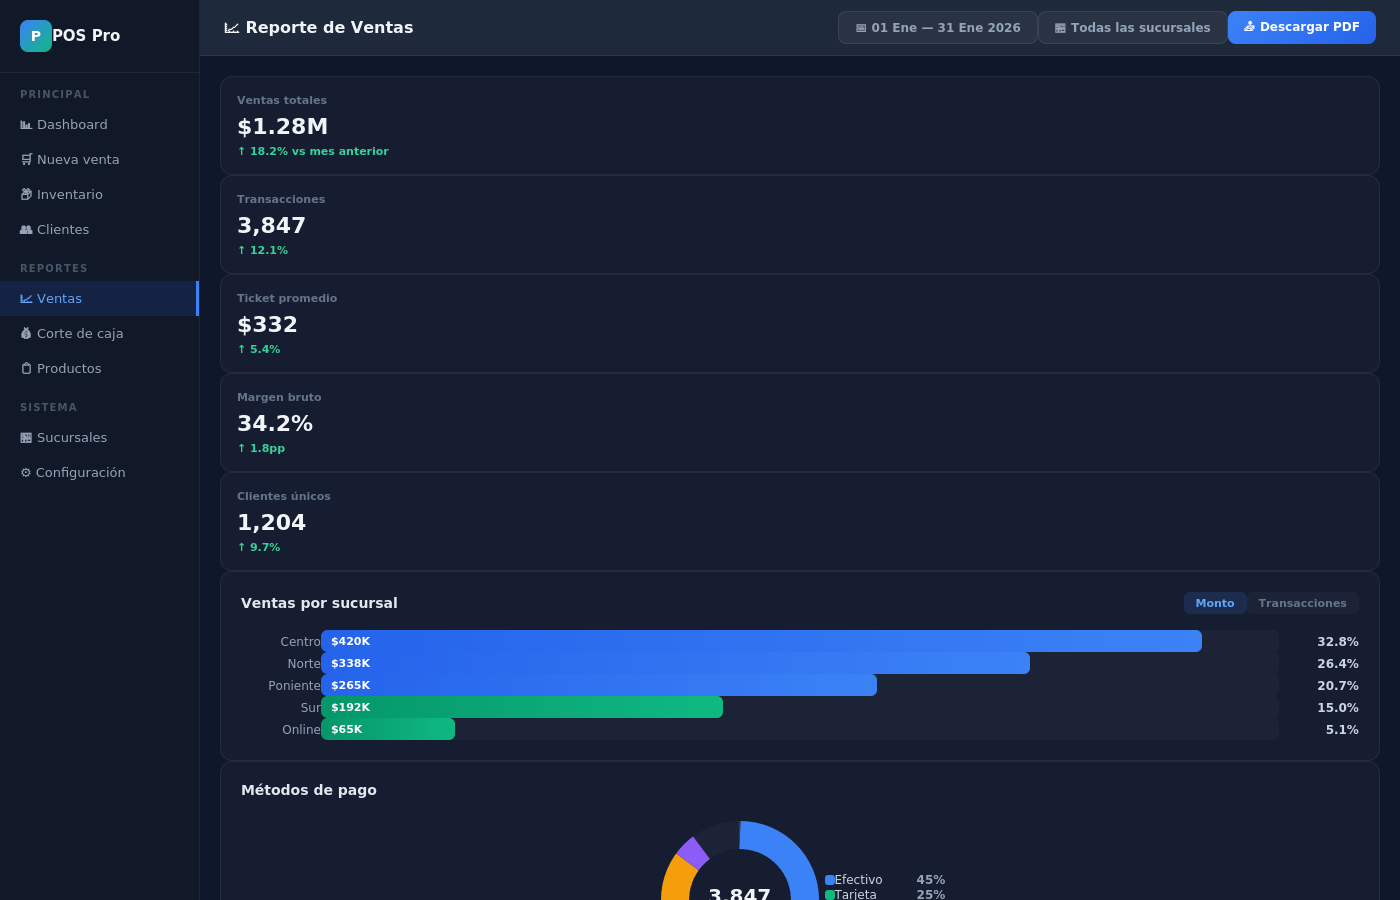Open the Ventas totales $1.28M card

(799, 126)
